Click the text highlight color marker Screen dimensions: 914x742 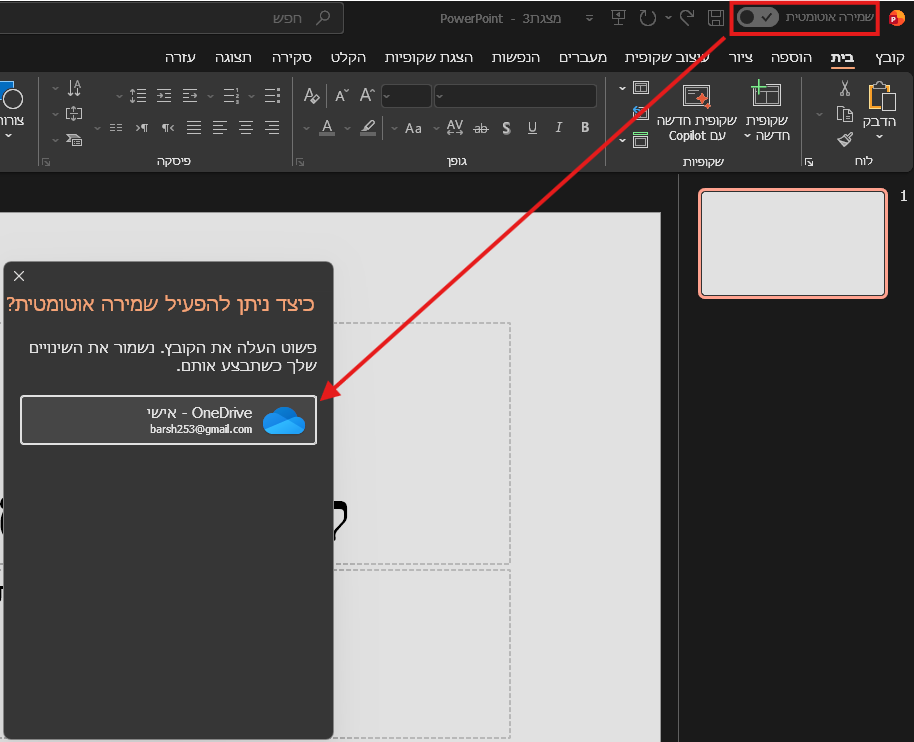[367, 128]
